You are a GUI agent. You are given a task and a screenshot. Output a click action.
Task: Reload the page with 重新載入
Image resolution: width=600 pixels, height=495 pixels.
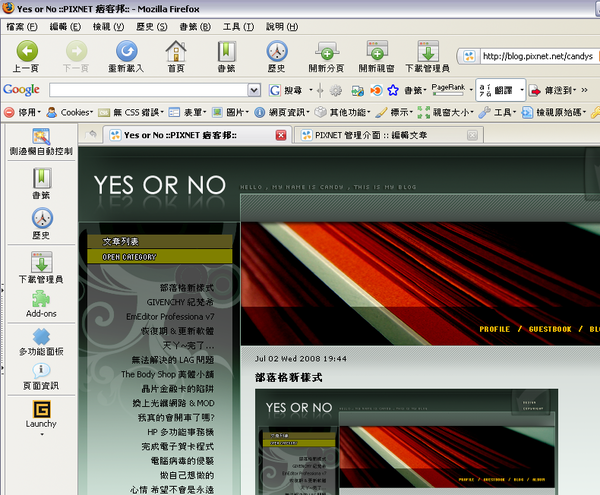[x=126, y=56]
